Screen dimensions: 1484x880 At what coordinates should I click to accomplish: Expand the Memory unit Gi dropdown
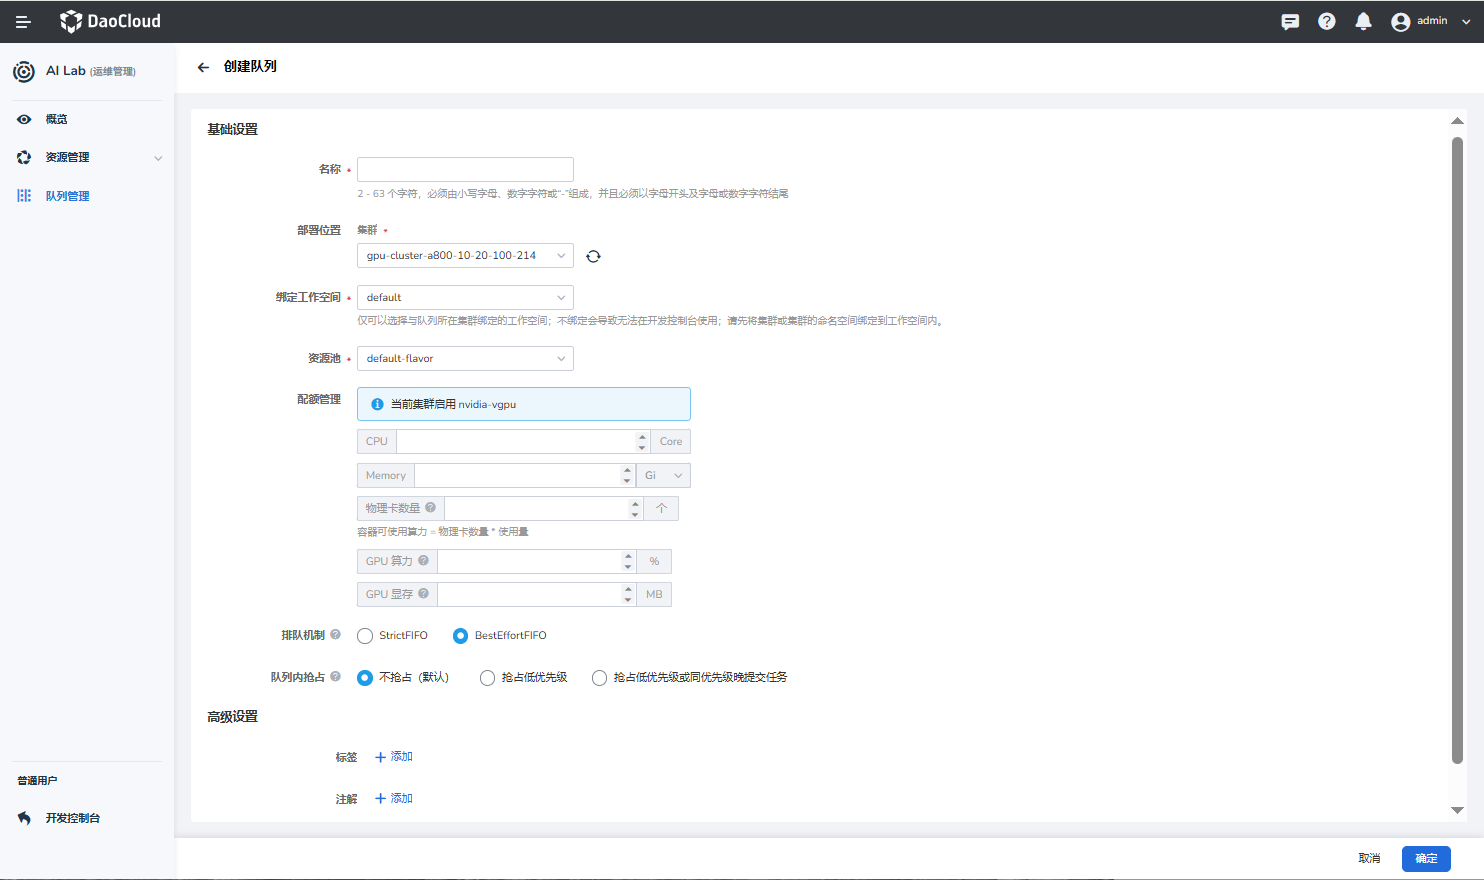(663, 476)
